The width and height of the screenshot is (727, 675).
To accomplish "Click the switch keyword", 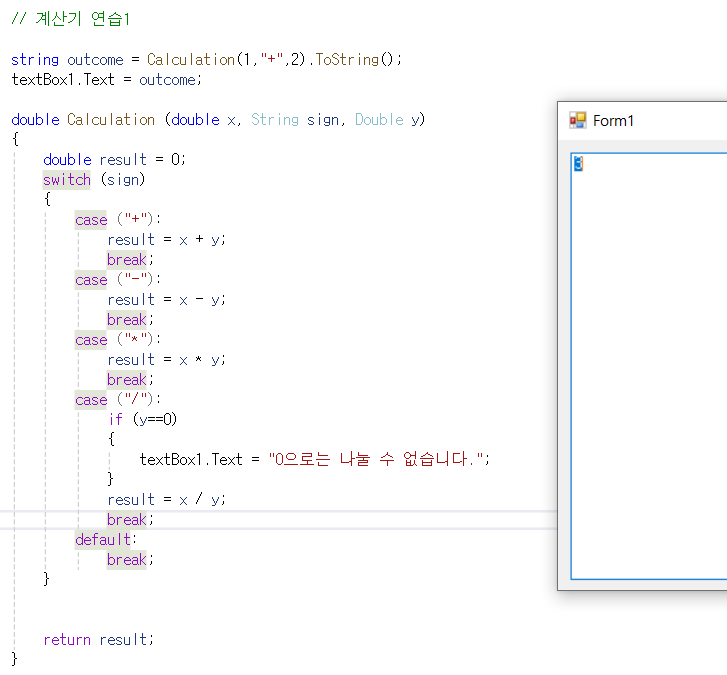I will (x=67, y=179).
